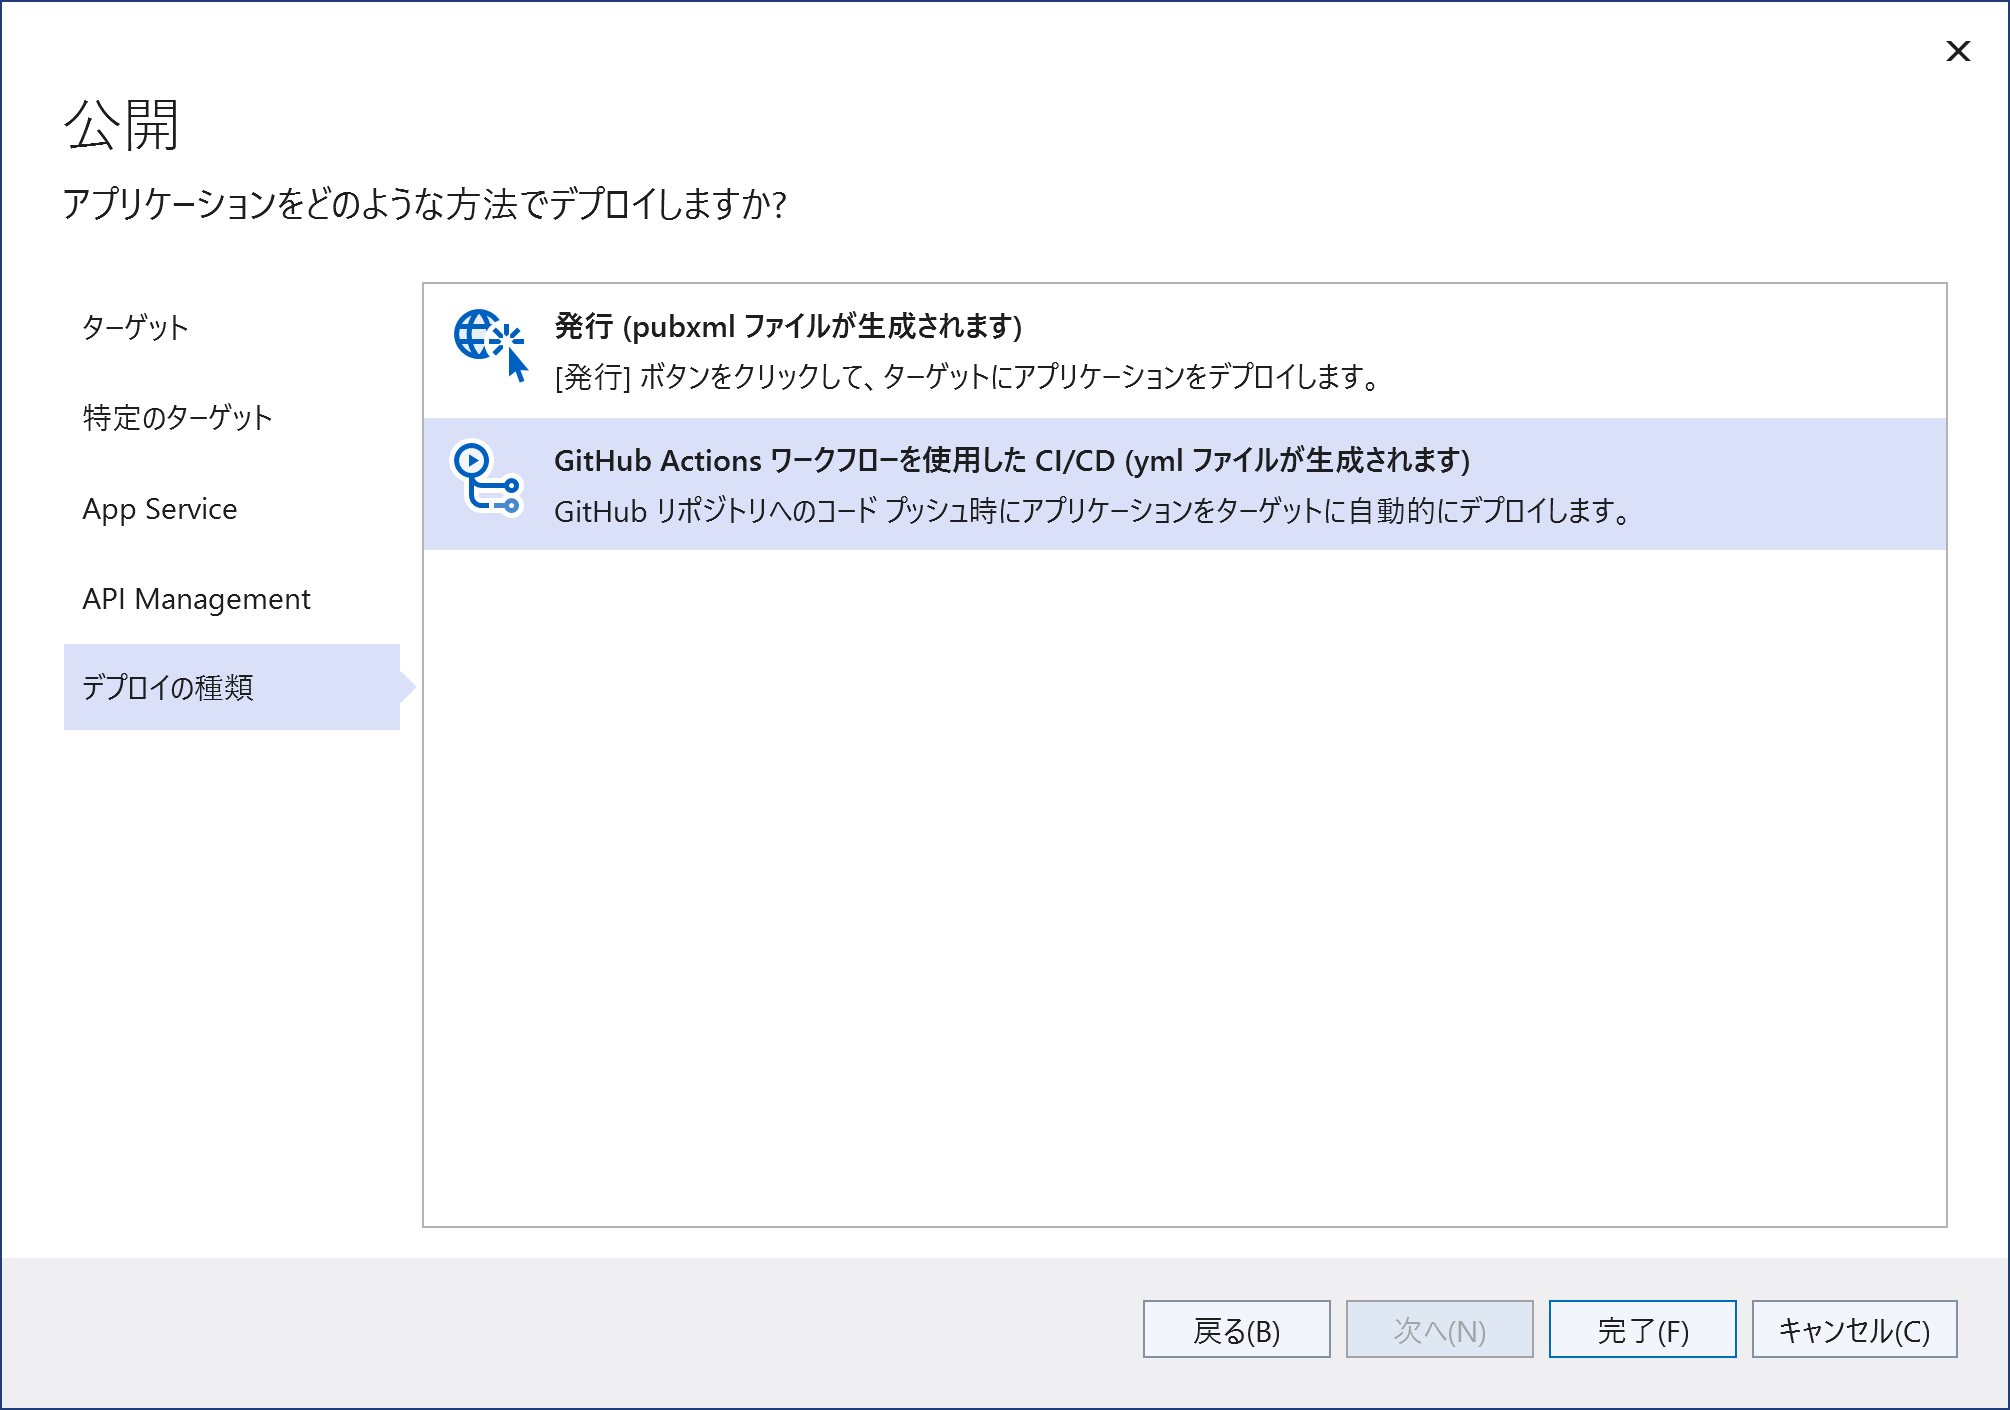The height and width of the screenshot is (1410, 2010).
Task: Select GitHub Actions CI/CD yml option title
Action: pos(1012,460)
